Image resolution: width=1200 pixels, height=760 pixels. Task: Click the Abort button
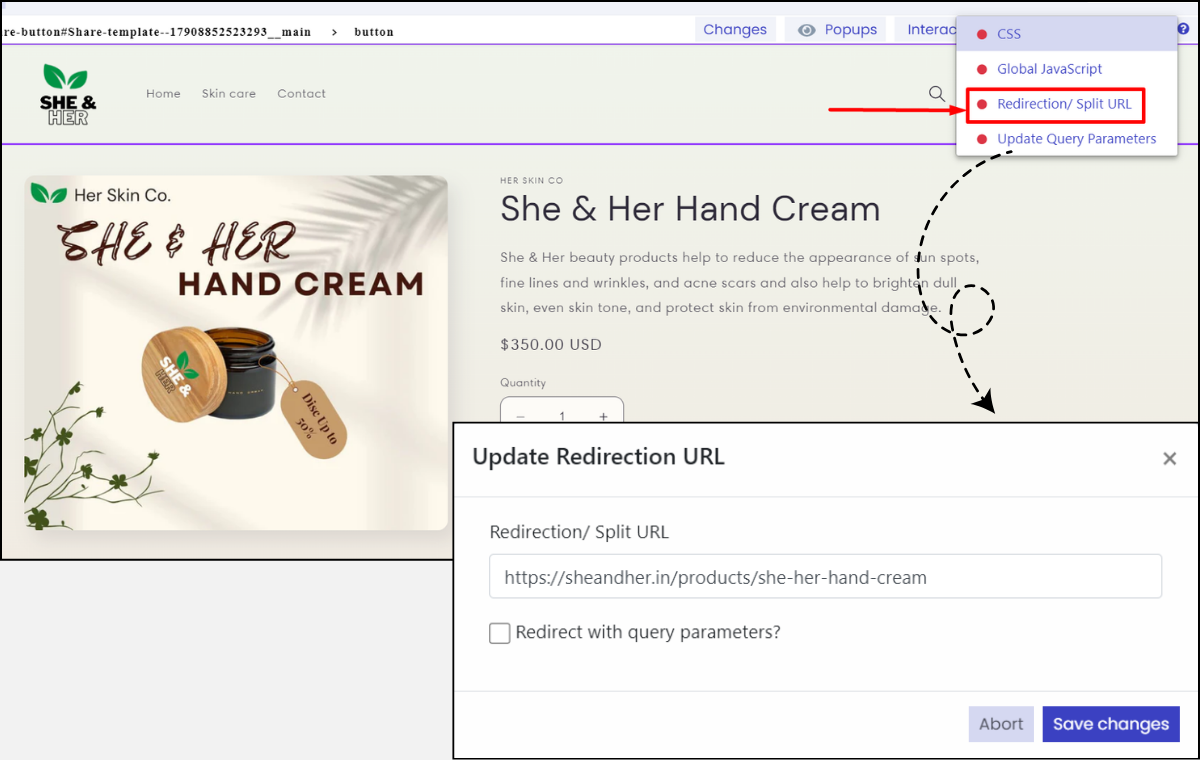(1001, 724)
